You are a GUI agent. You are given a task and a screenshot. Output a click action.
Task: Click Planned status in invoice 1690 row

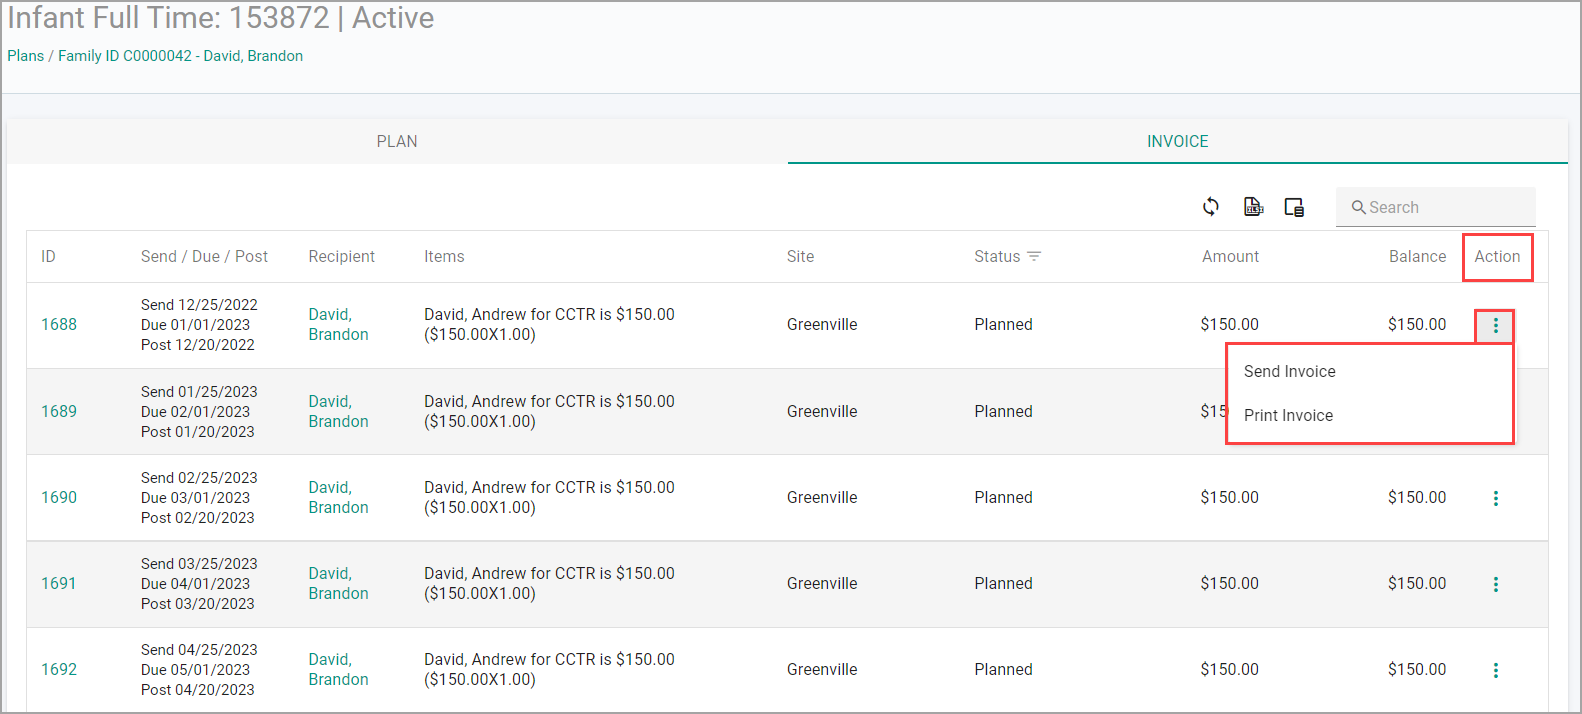1003,497
